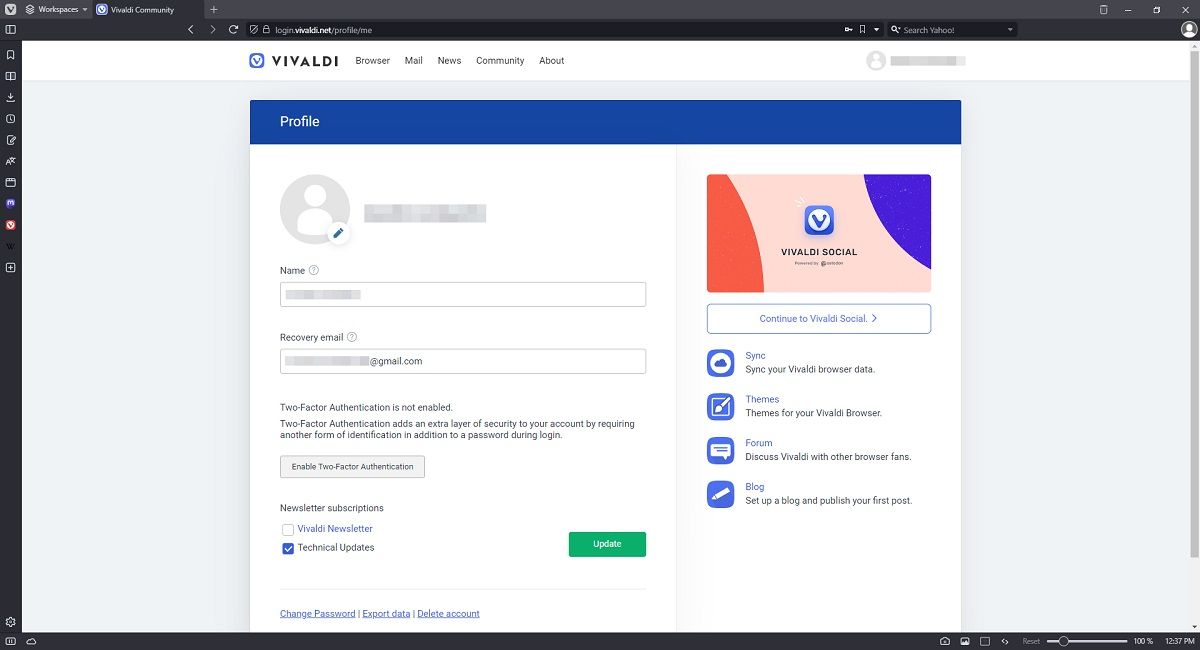The height and width of the screenshot is (650, 1200).
Task: Open browser settings gear
Action: [10, 622]
